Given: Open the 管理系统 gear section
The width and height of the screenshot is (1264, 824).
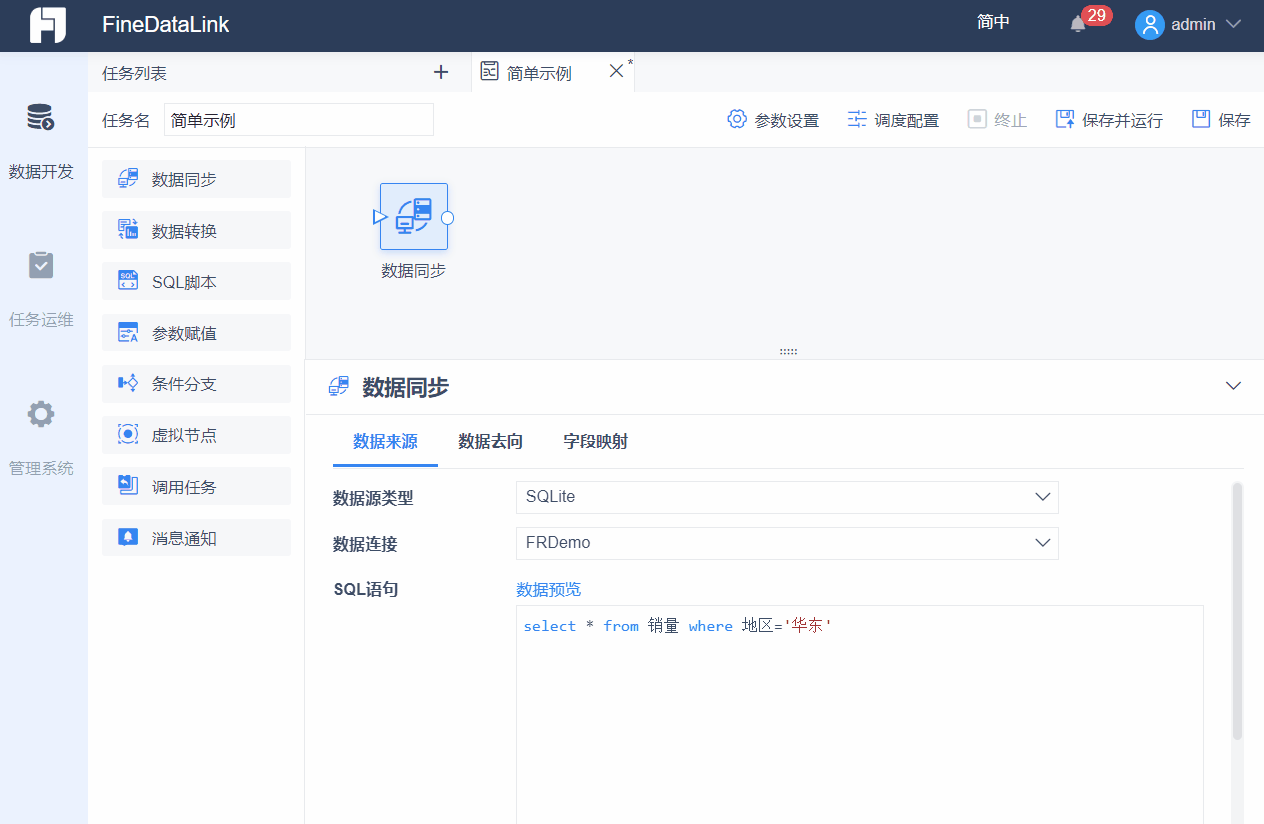Looking at the screenshot, I should pos(41,438).
